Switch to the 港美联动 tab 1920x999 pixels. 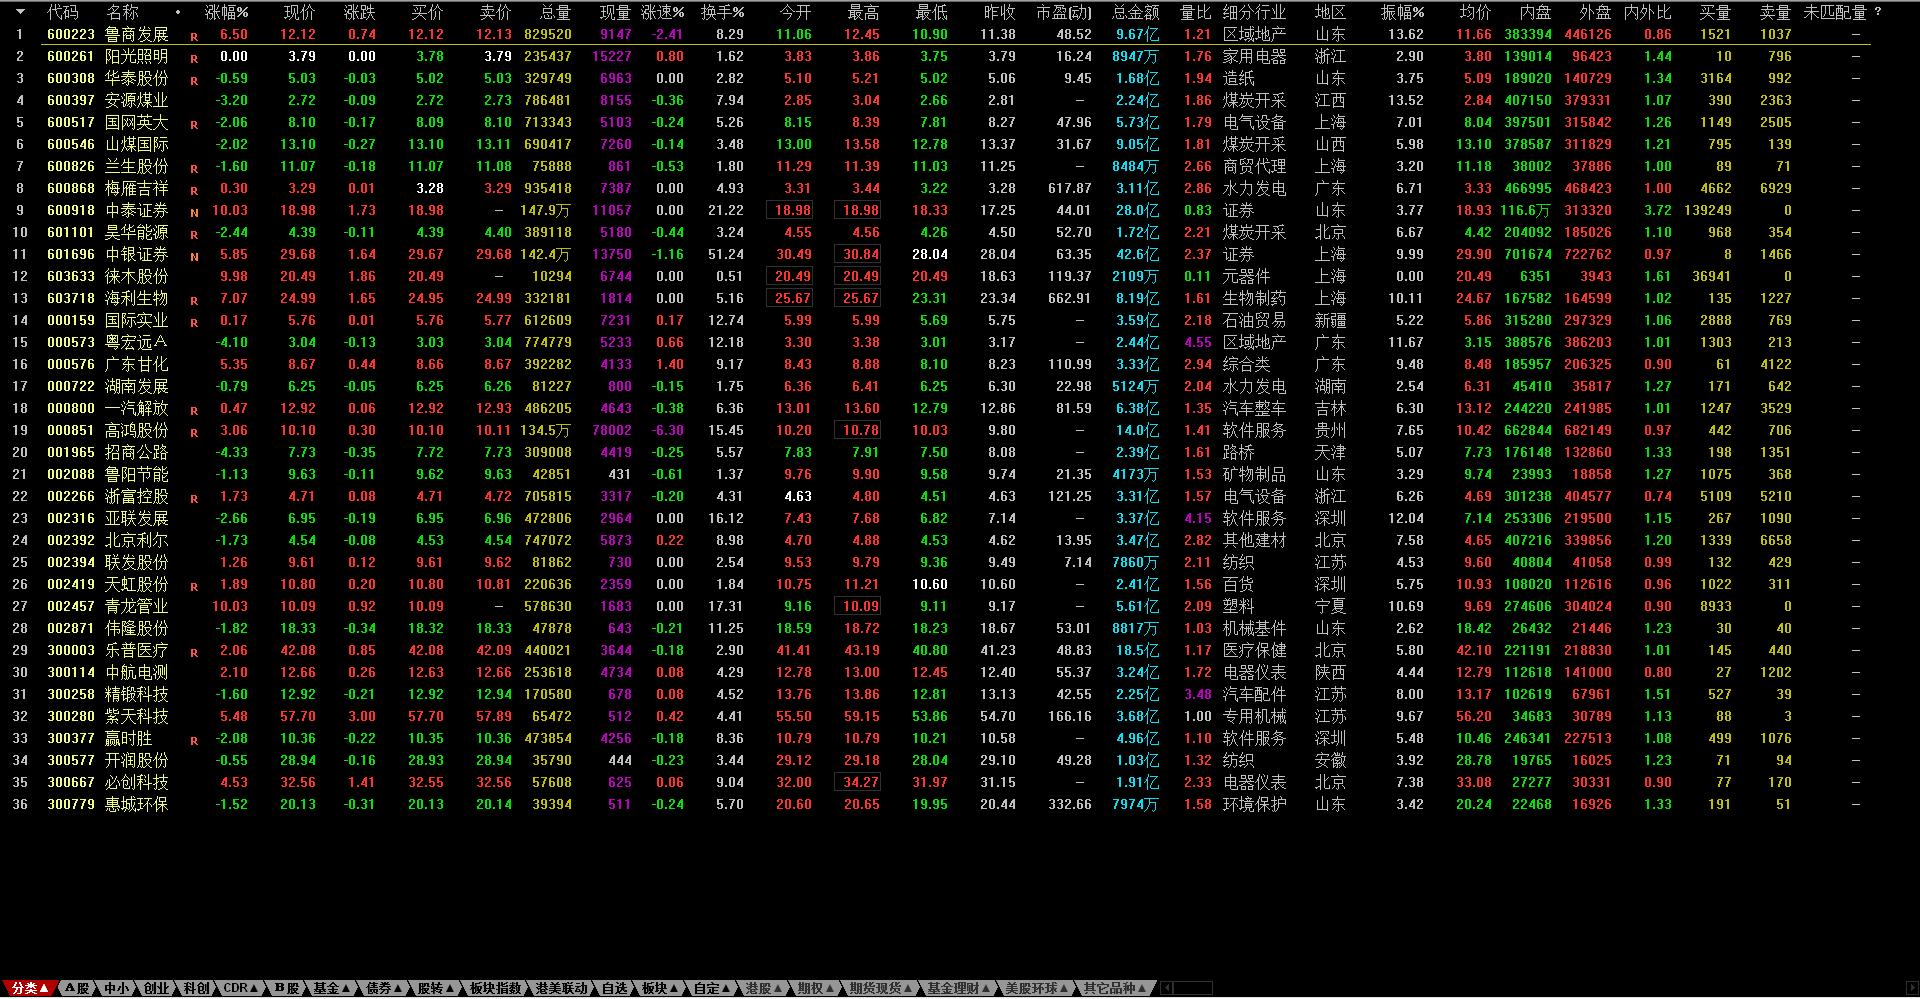pos(561,988)
